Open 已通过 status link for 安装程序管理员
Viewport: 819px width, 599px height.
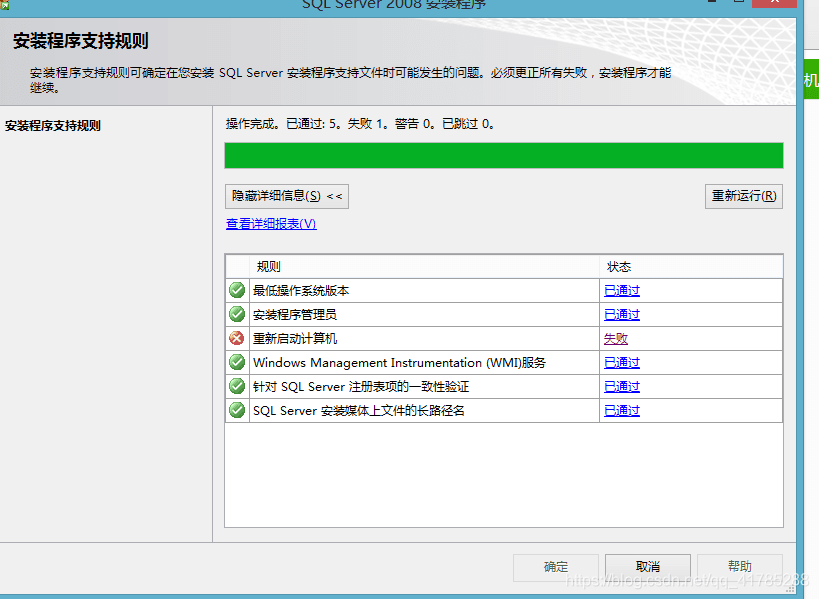(x=622, y=314)
